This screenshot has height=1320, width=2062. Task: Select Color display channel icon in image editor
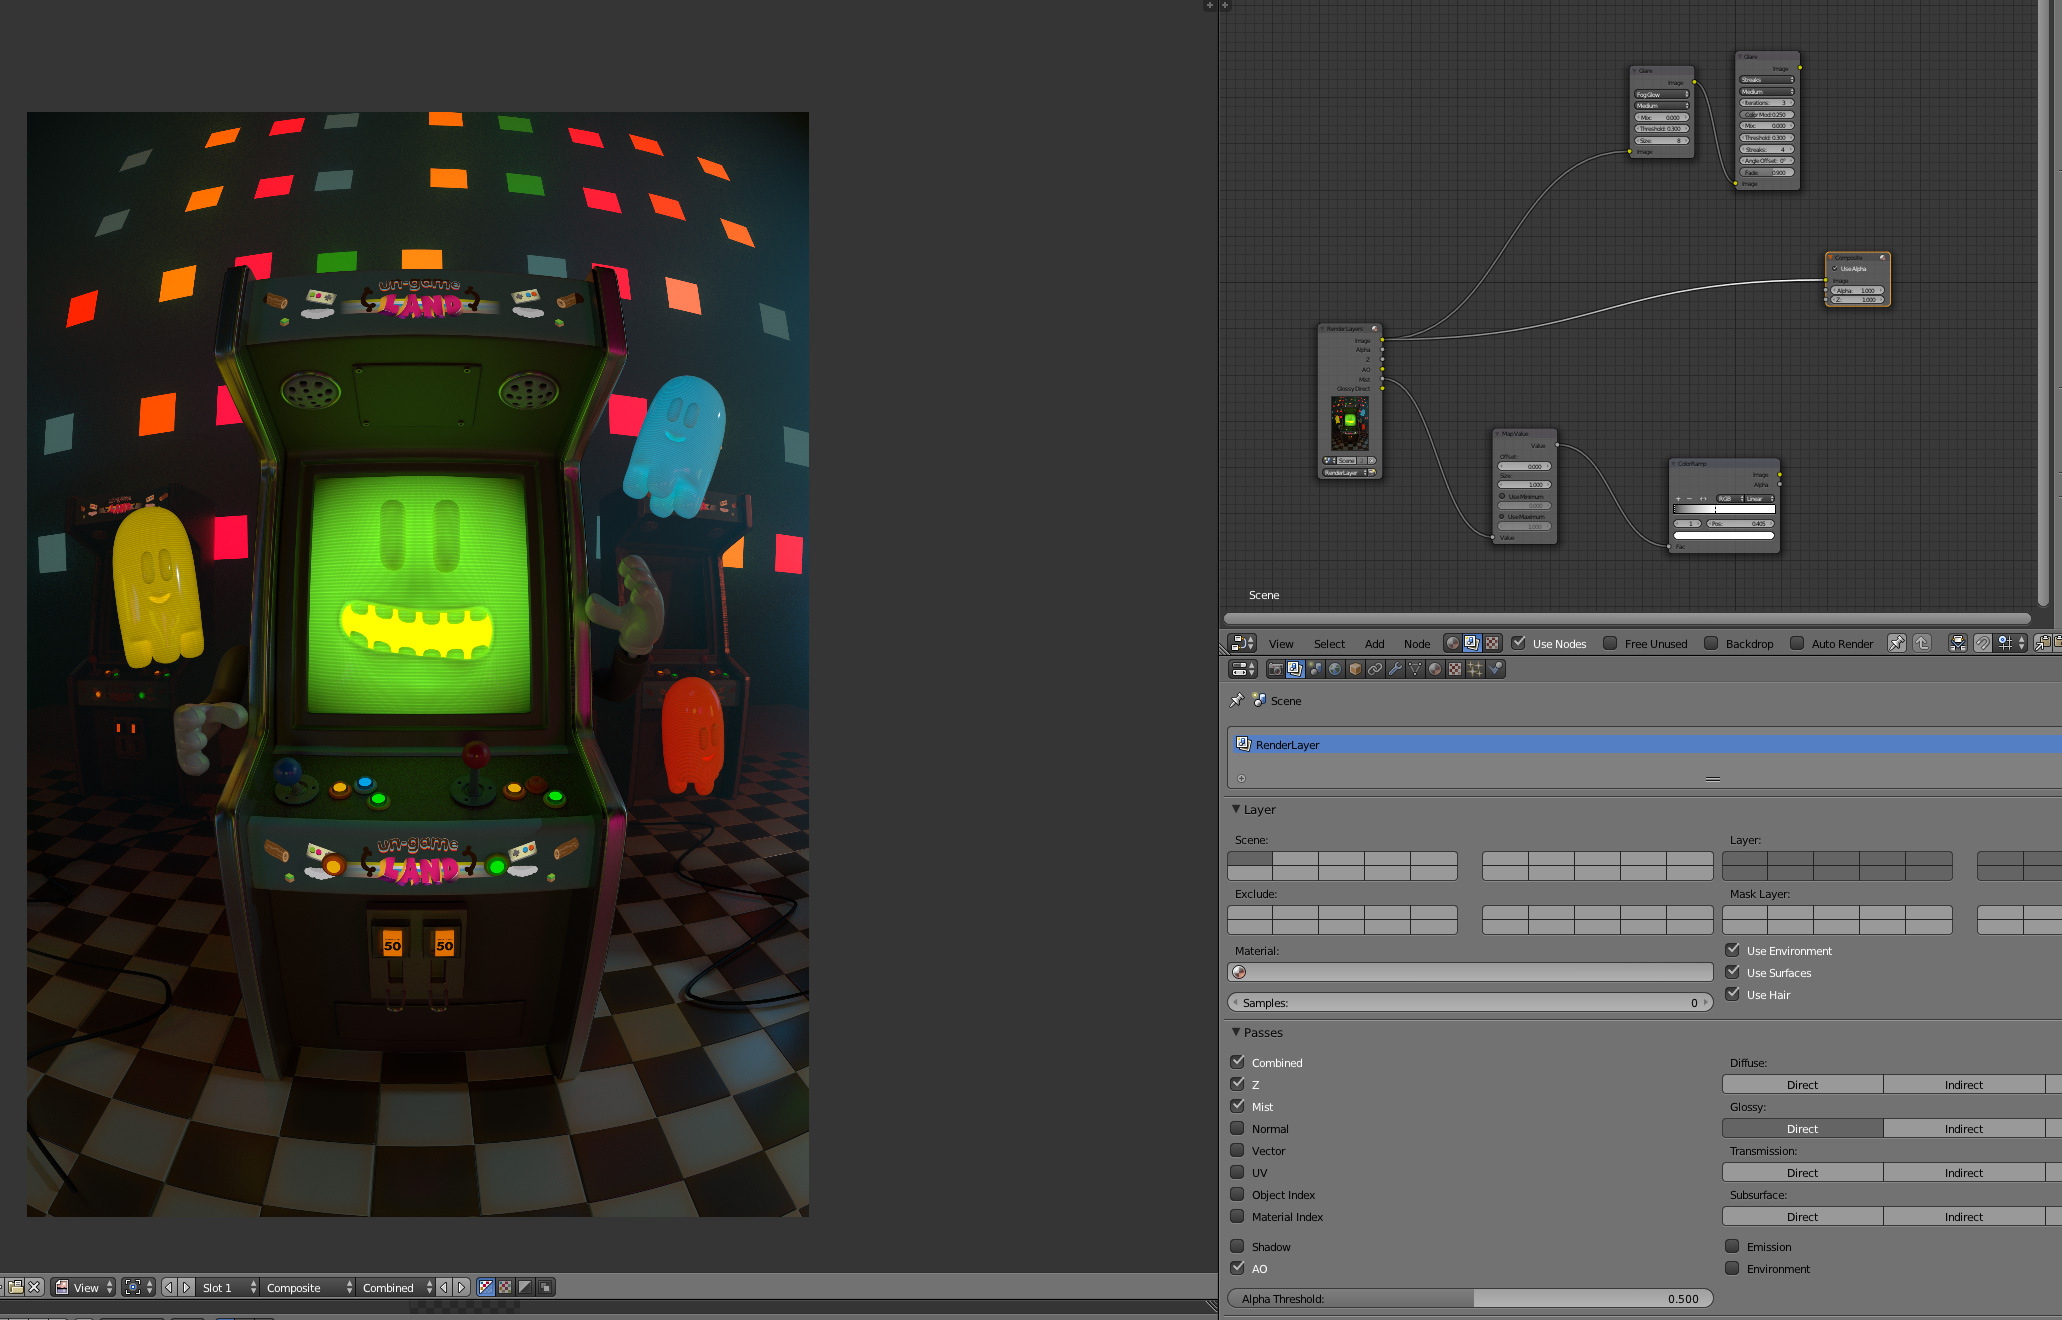505,1287
